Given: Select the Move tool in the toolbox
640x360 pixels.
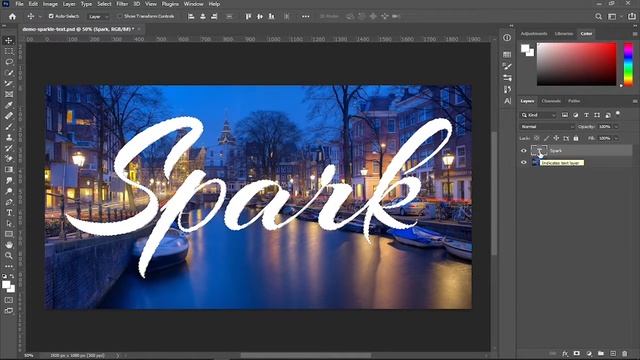Looking at the screenshot, I should [x=9, y=40].
